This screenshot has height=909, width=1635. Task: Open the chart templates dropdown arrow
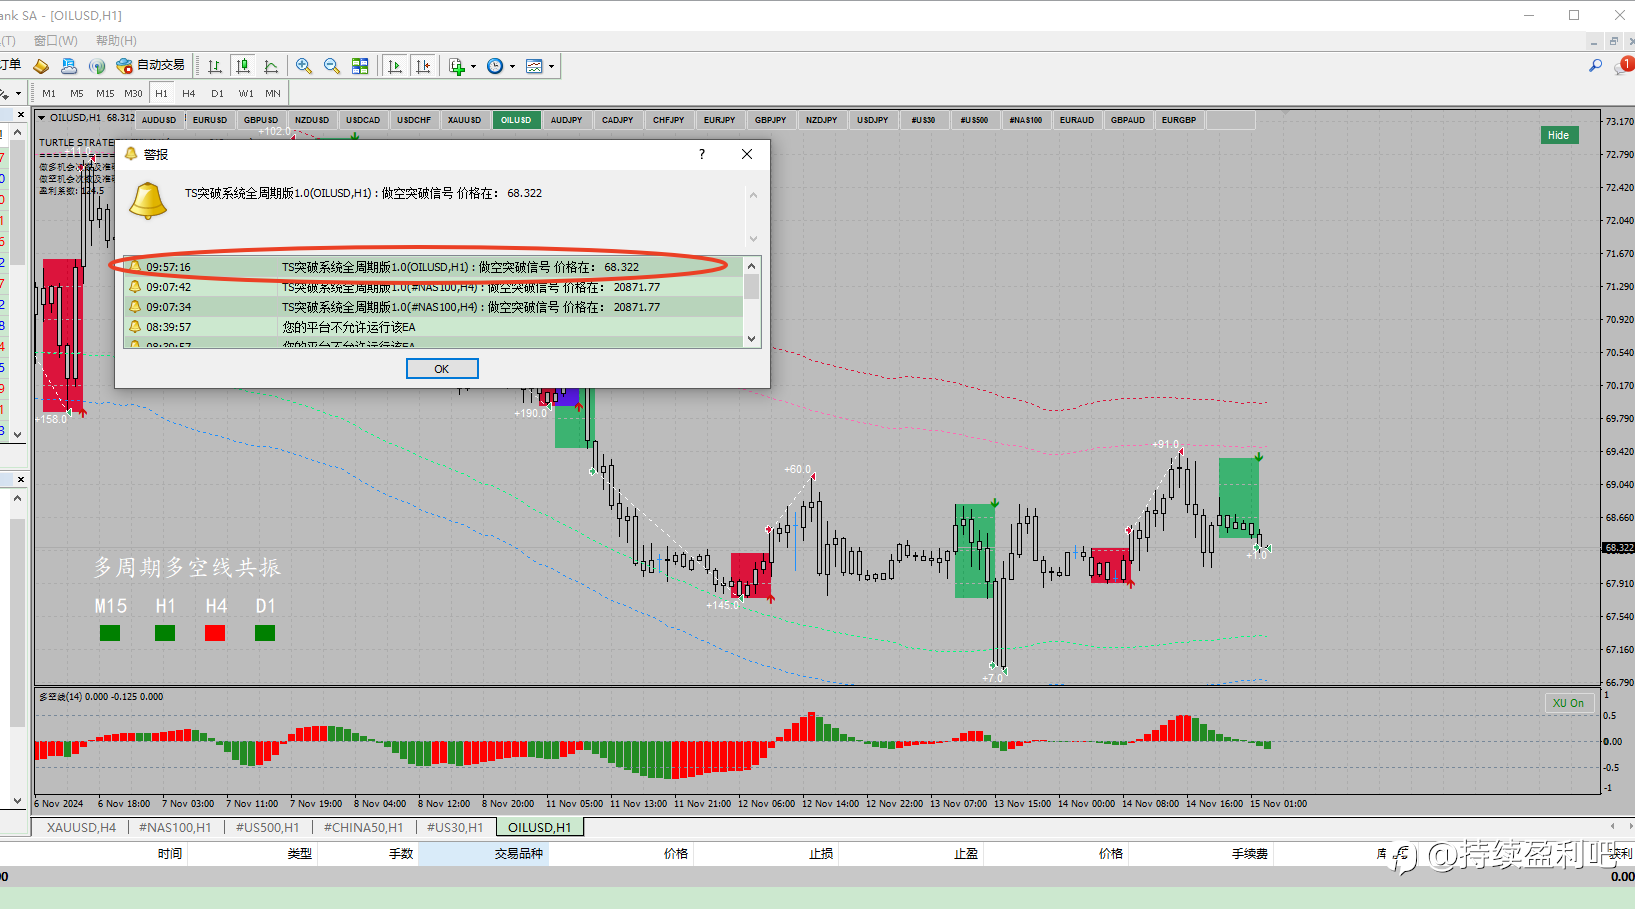click(x=551, y=67)
